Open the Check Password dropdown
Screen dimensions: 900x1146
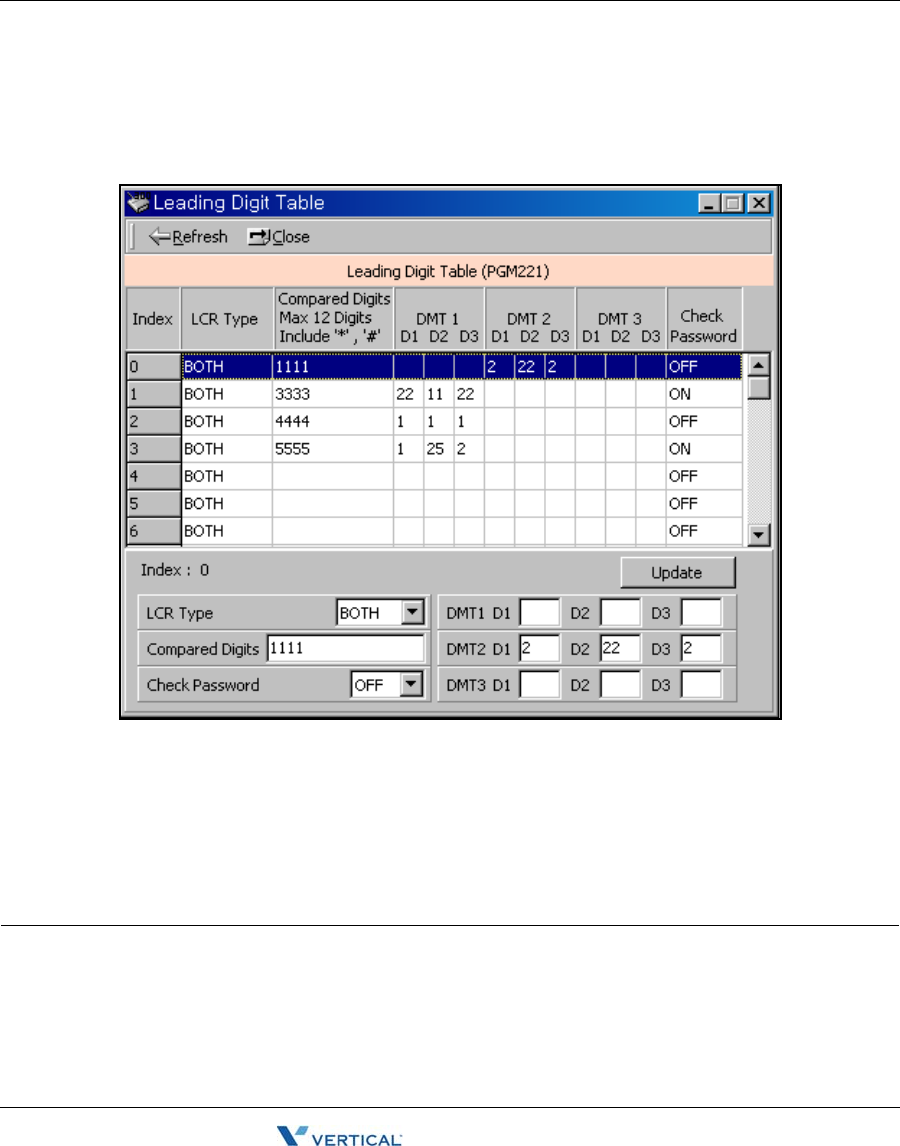[x=412, y=684]
